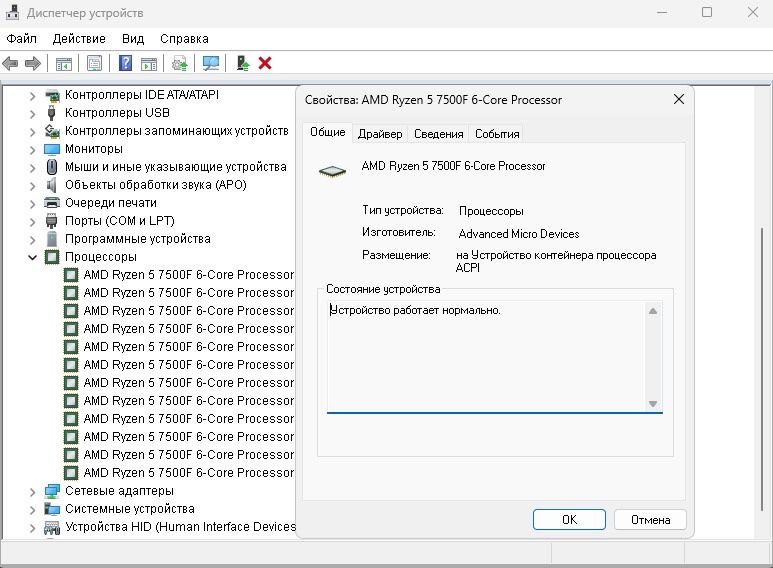Toggle the console tree pane icon
The width and height of the screenshot is (773, 568).
click(x=64, y=64)
